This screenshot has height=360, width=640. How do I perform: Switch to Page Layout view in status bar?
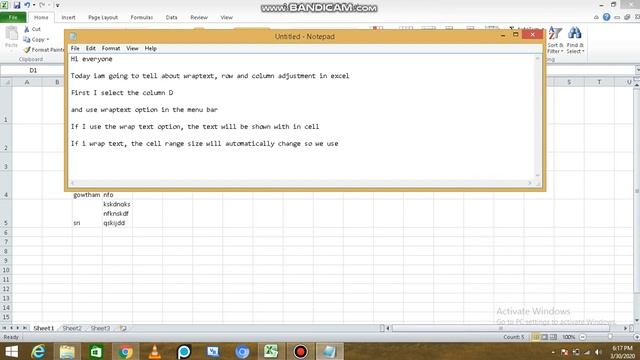[x=544, y=337]
